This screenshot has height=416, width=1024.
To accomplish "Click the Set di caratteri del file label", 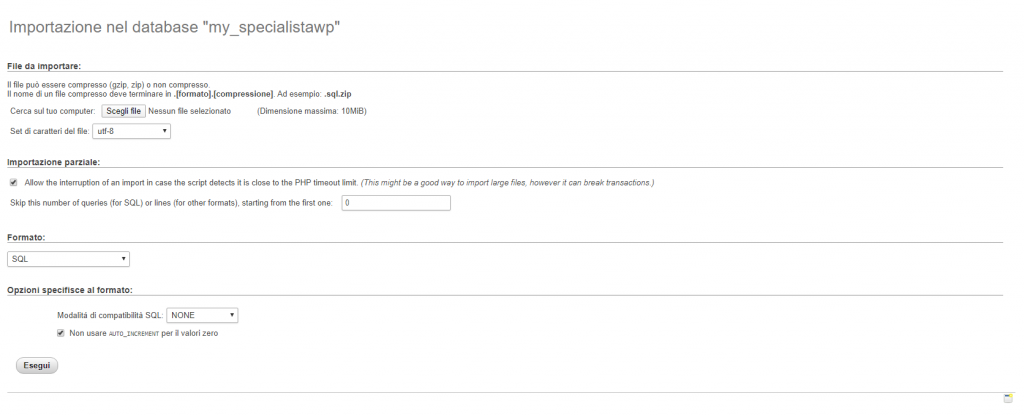I will click(x=49, y=131).
